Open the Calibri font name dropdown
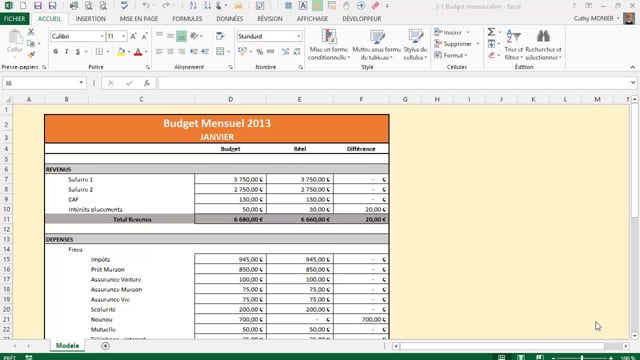This screenshot has height=360, width=640. (x=102, y=36)
